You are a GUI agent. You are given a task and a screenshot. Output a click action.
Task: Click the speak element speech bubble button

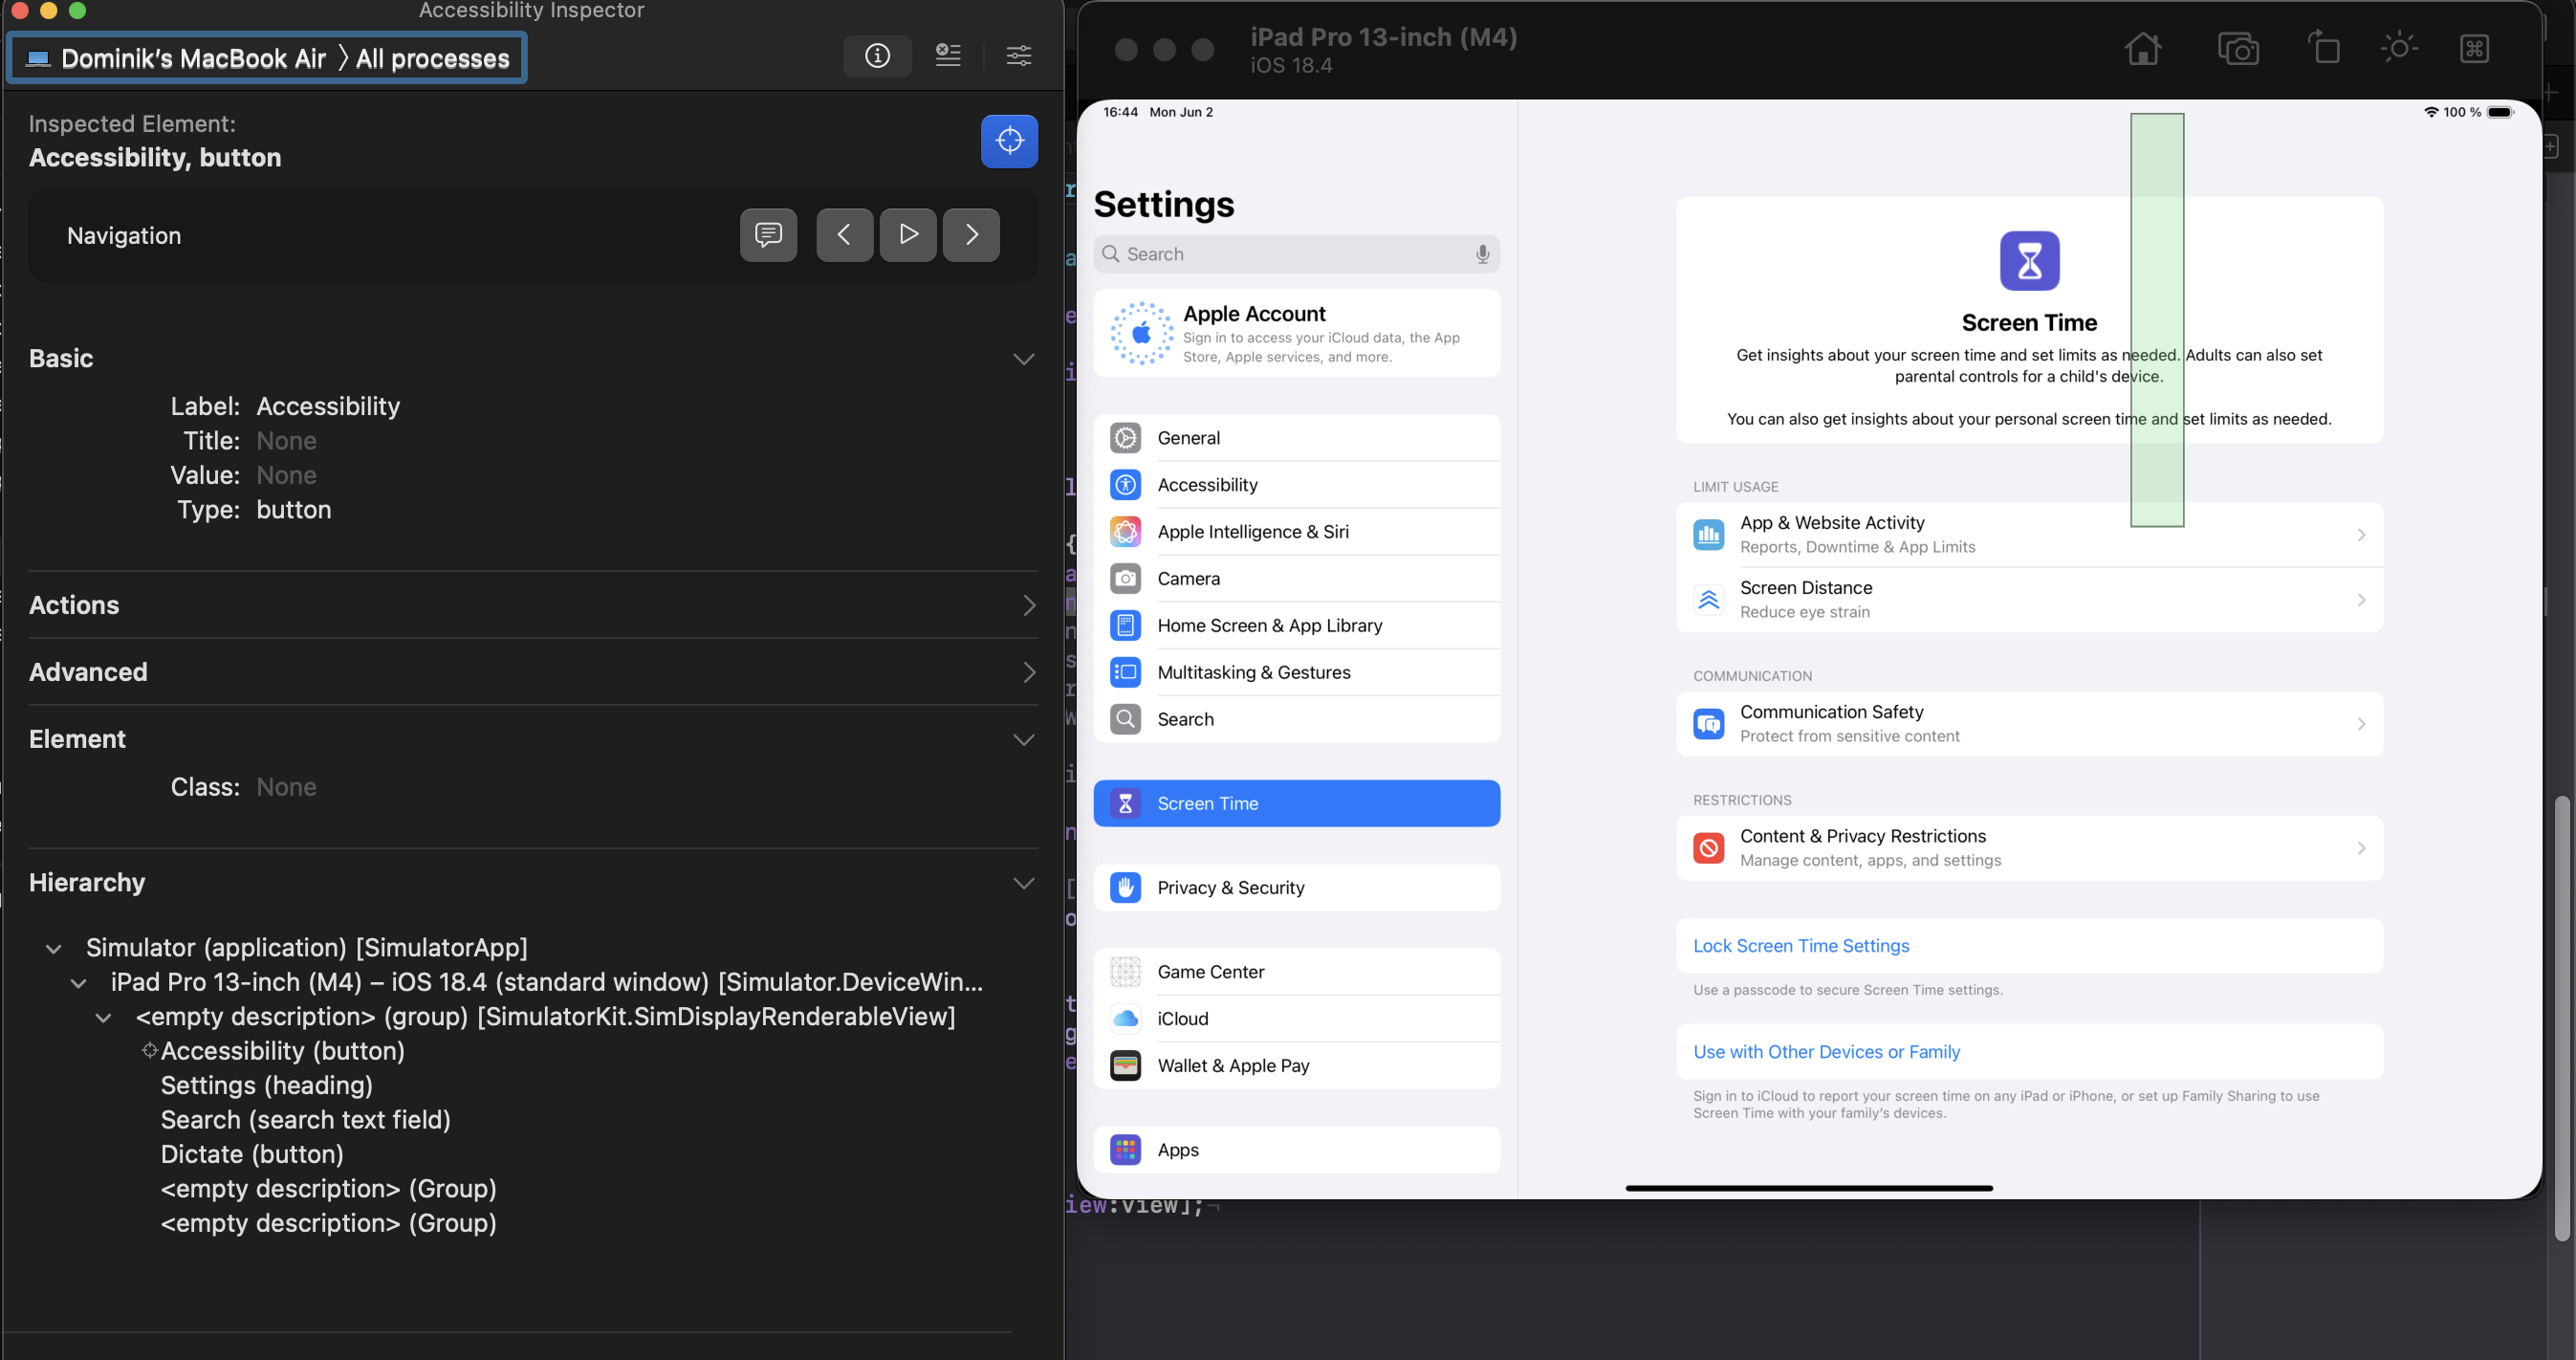[x=768, y=235]
